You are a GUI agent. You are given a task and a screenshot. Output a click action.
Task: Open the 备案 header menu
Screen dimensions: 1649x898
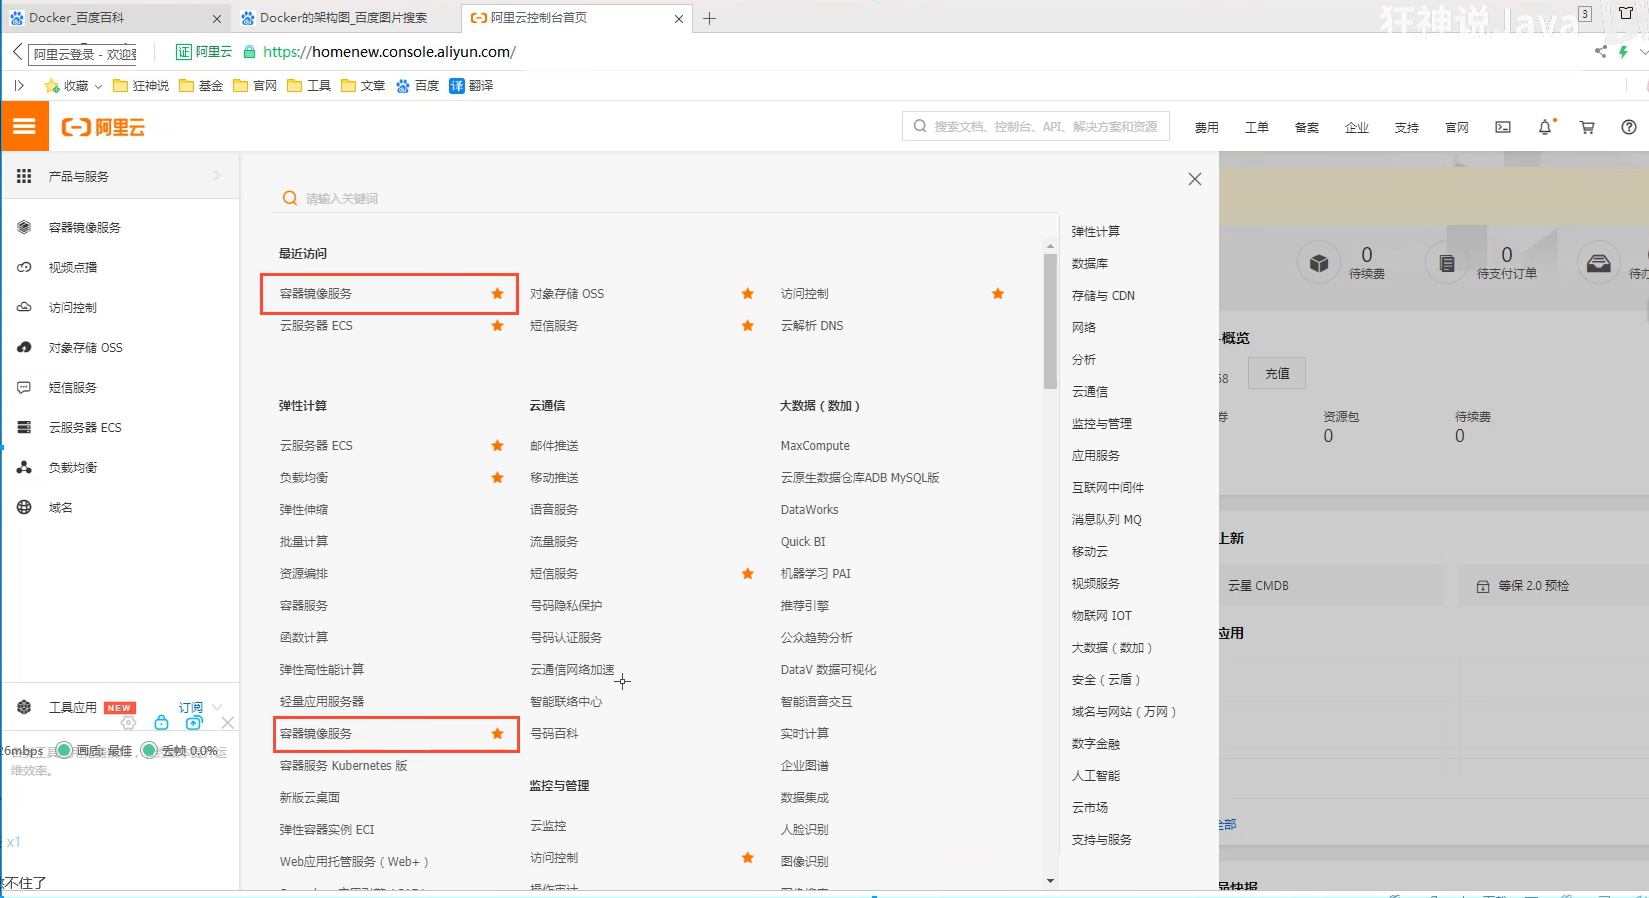click(x=1307, y=128)
